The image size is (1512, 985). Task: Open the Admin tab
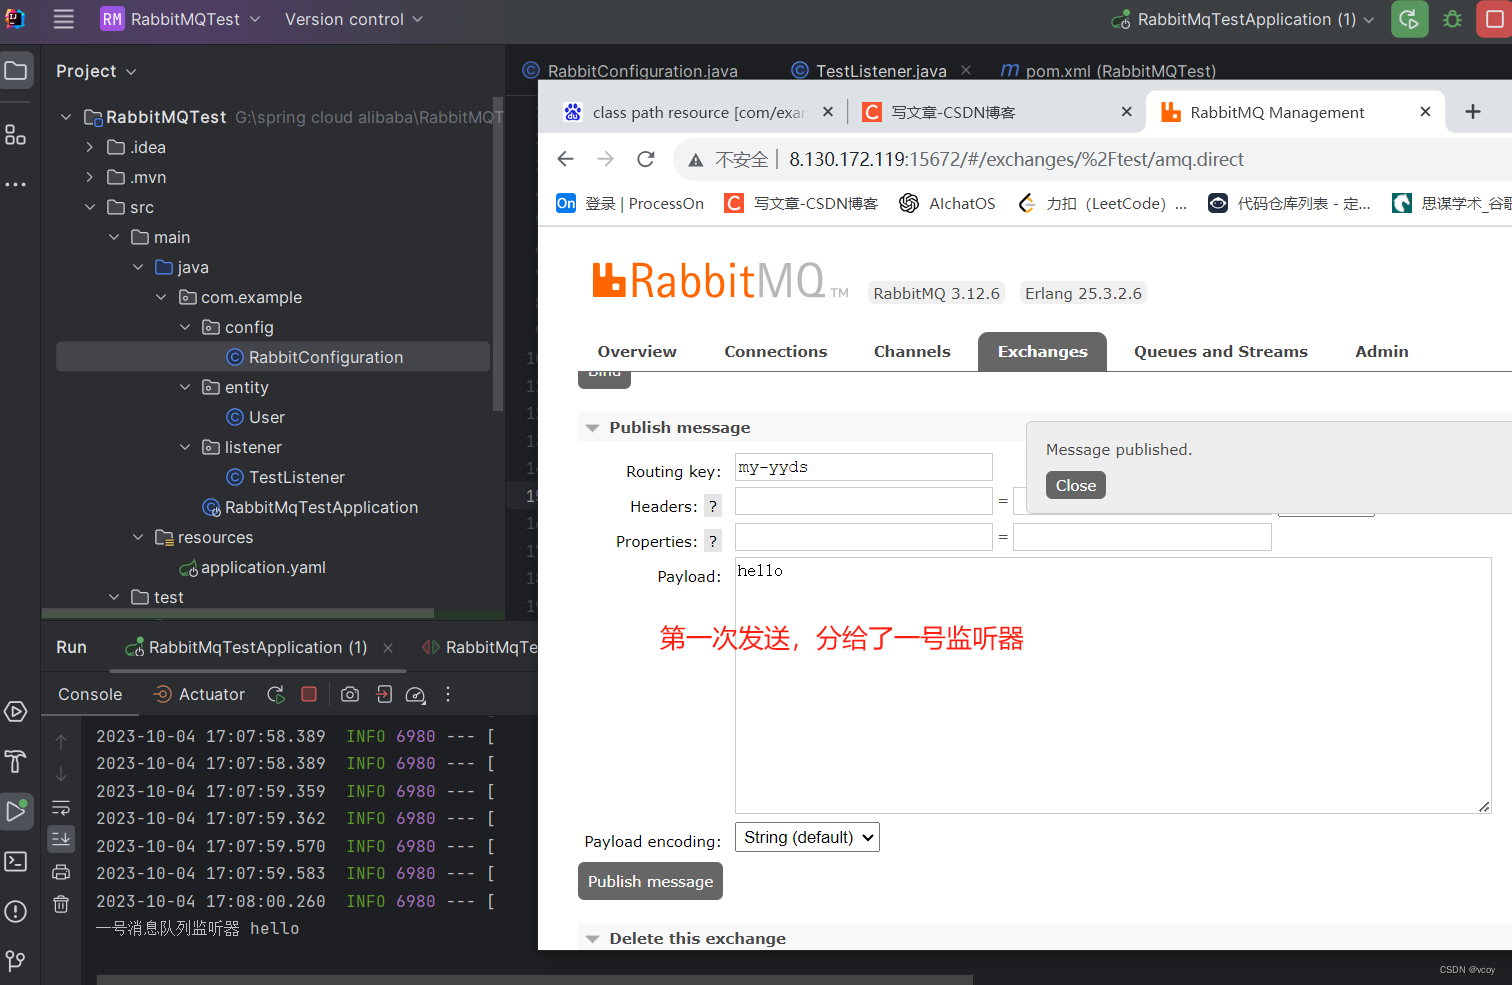[1382, 352]
